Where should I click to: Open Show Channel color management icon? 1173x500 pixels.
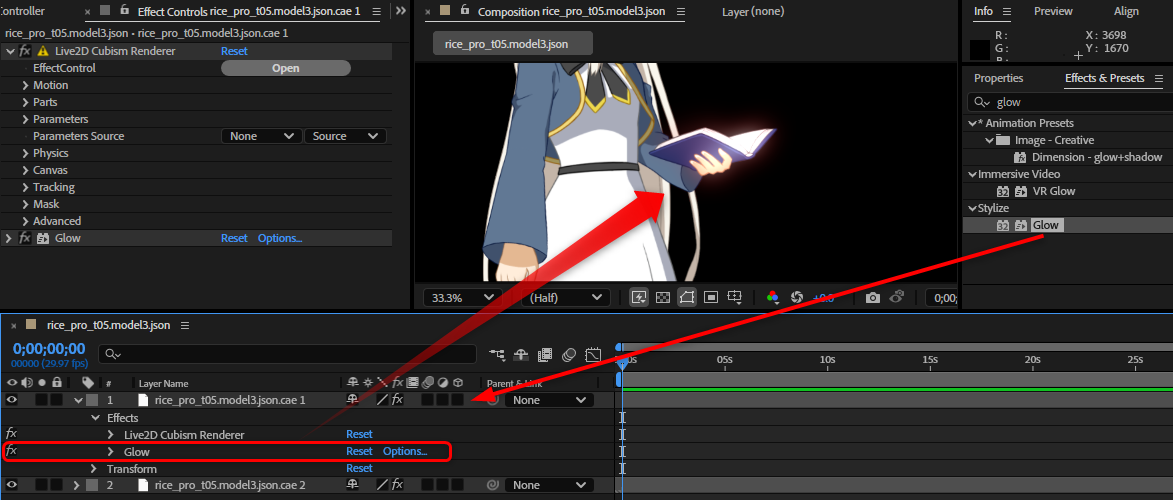(773, 297)
